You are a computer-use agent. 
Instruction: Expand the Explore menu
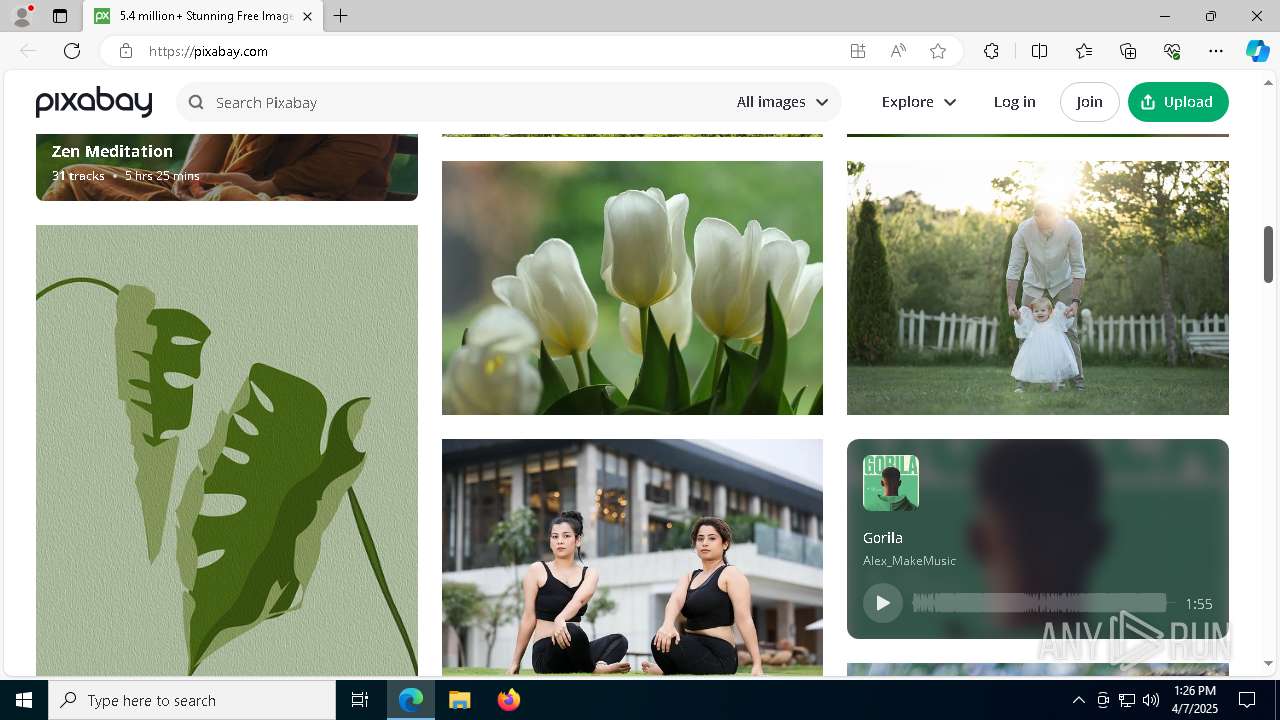[x=919, y=102]
